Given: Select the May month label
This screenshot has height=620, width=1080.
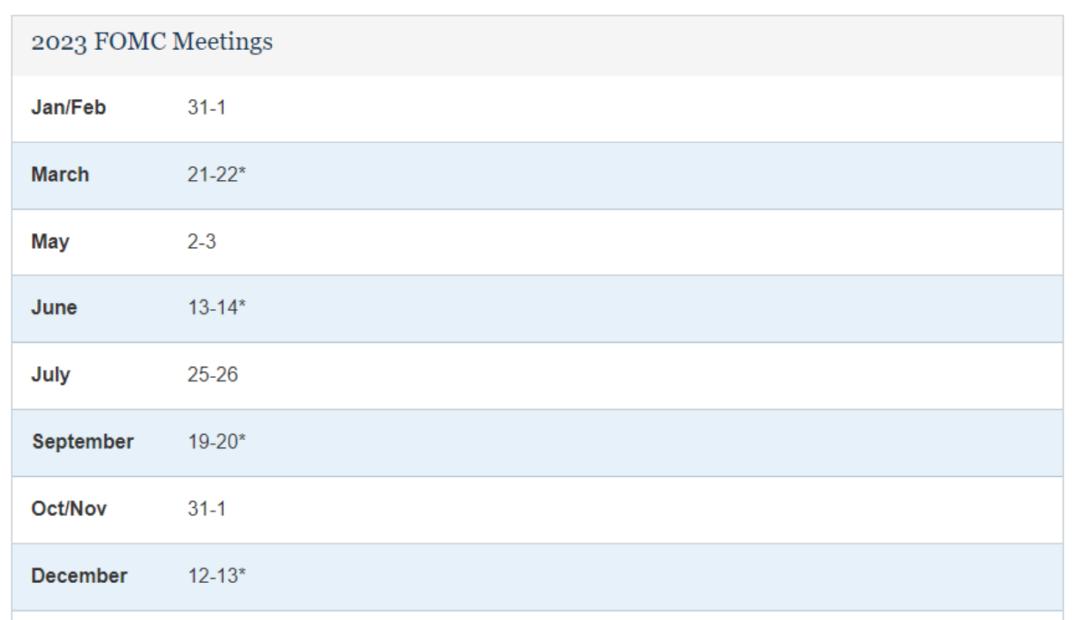Looking at the screenshot, I should click(x=50, y=242).
